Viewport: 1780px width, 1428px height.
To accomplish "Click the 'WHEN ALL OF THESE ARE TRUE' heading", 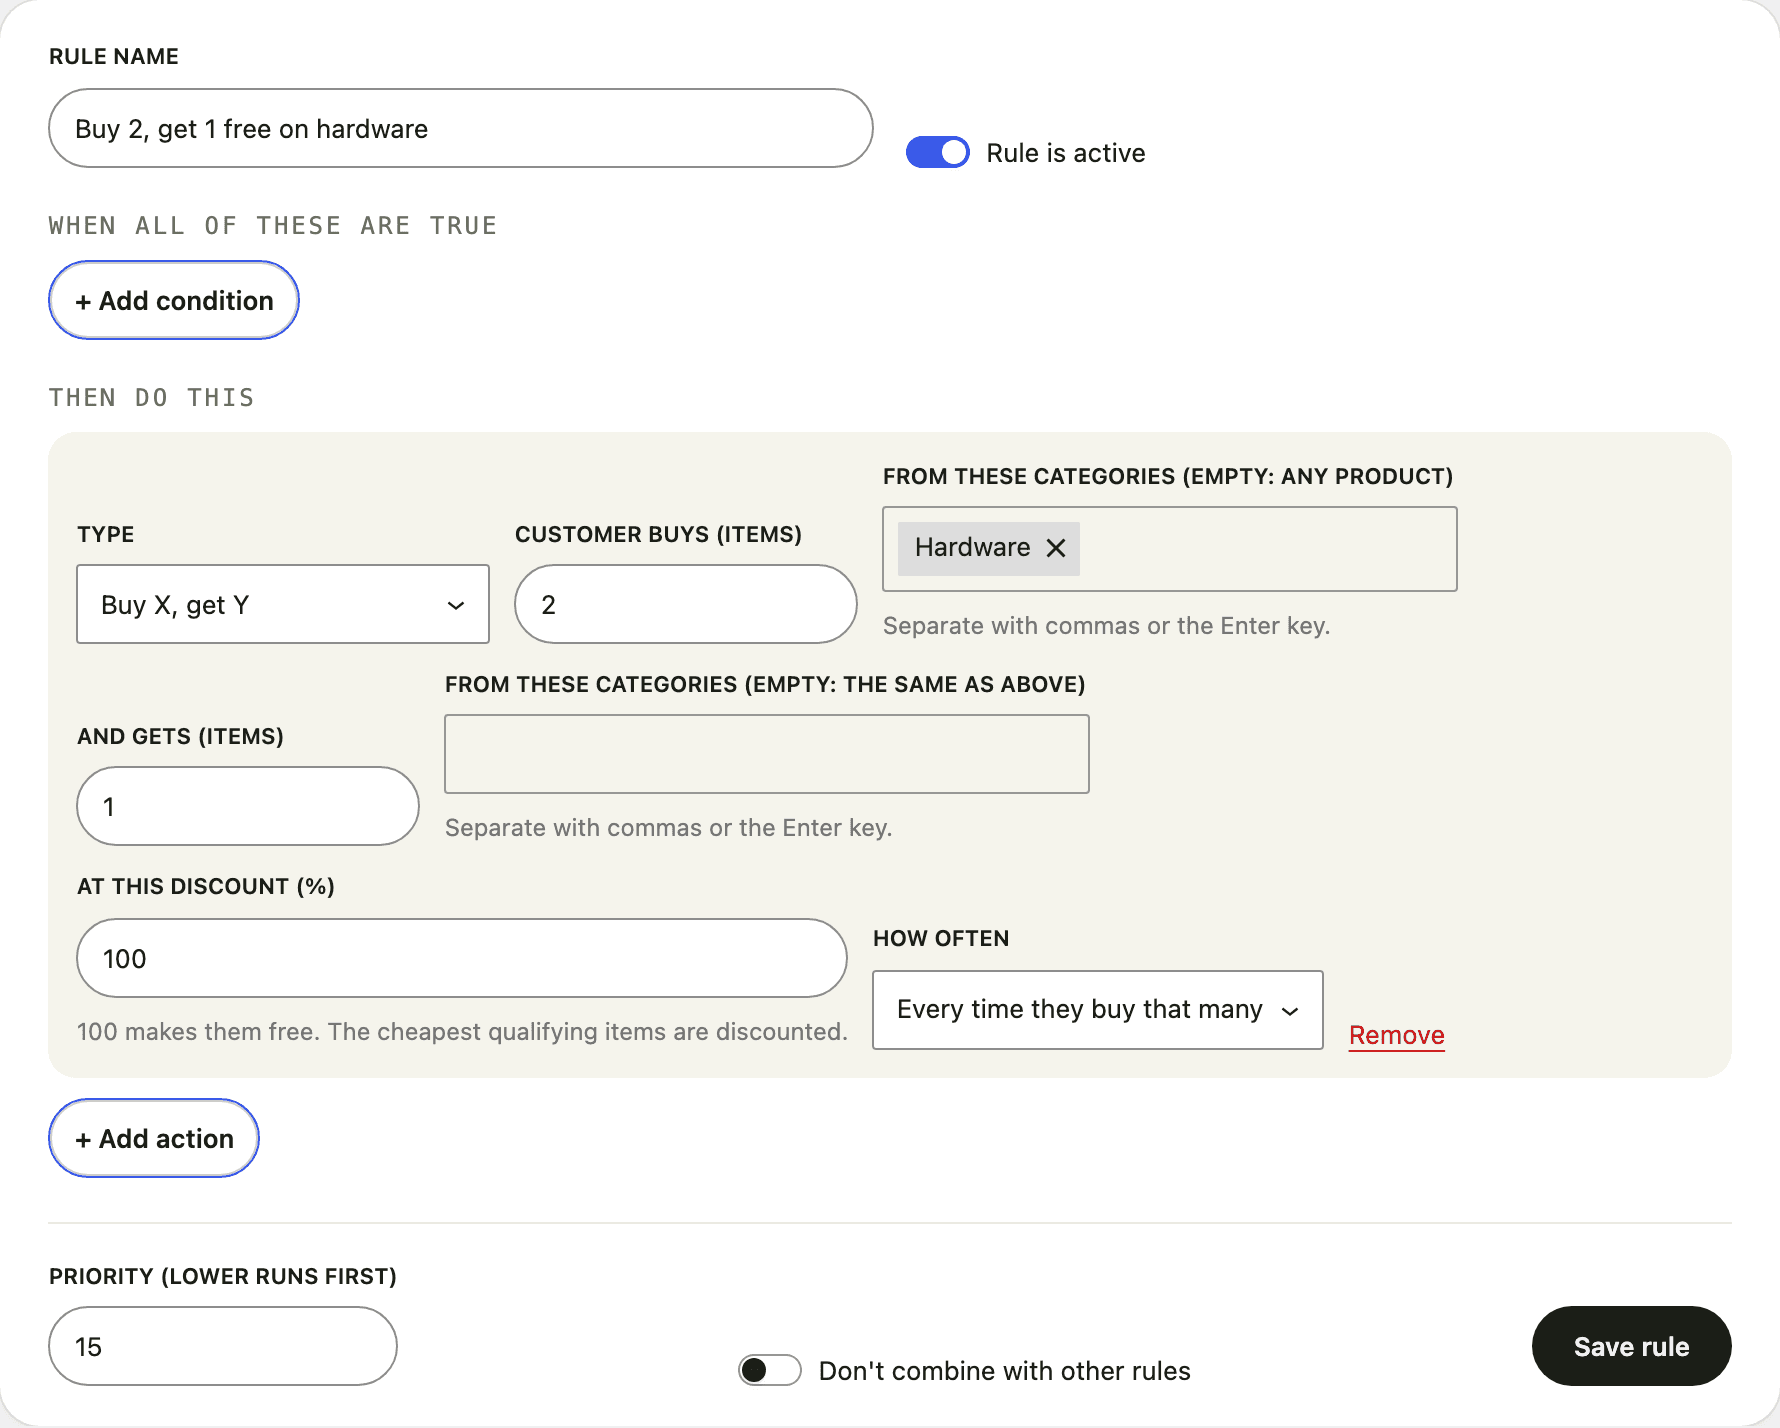I will [x=273, y=226].
